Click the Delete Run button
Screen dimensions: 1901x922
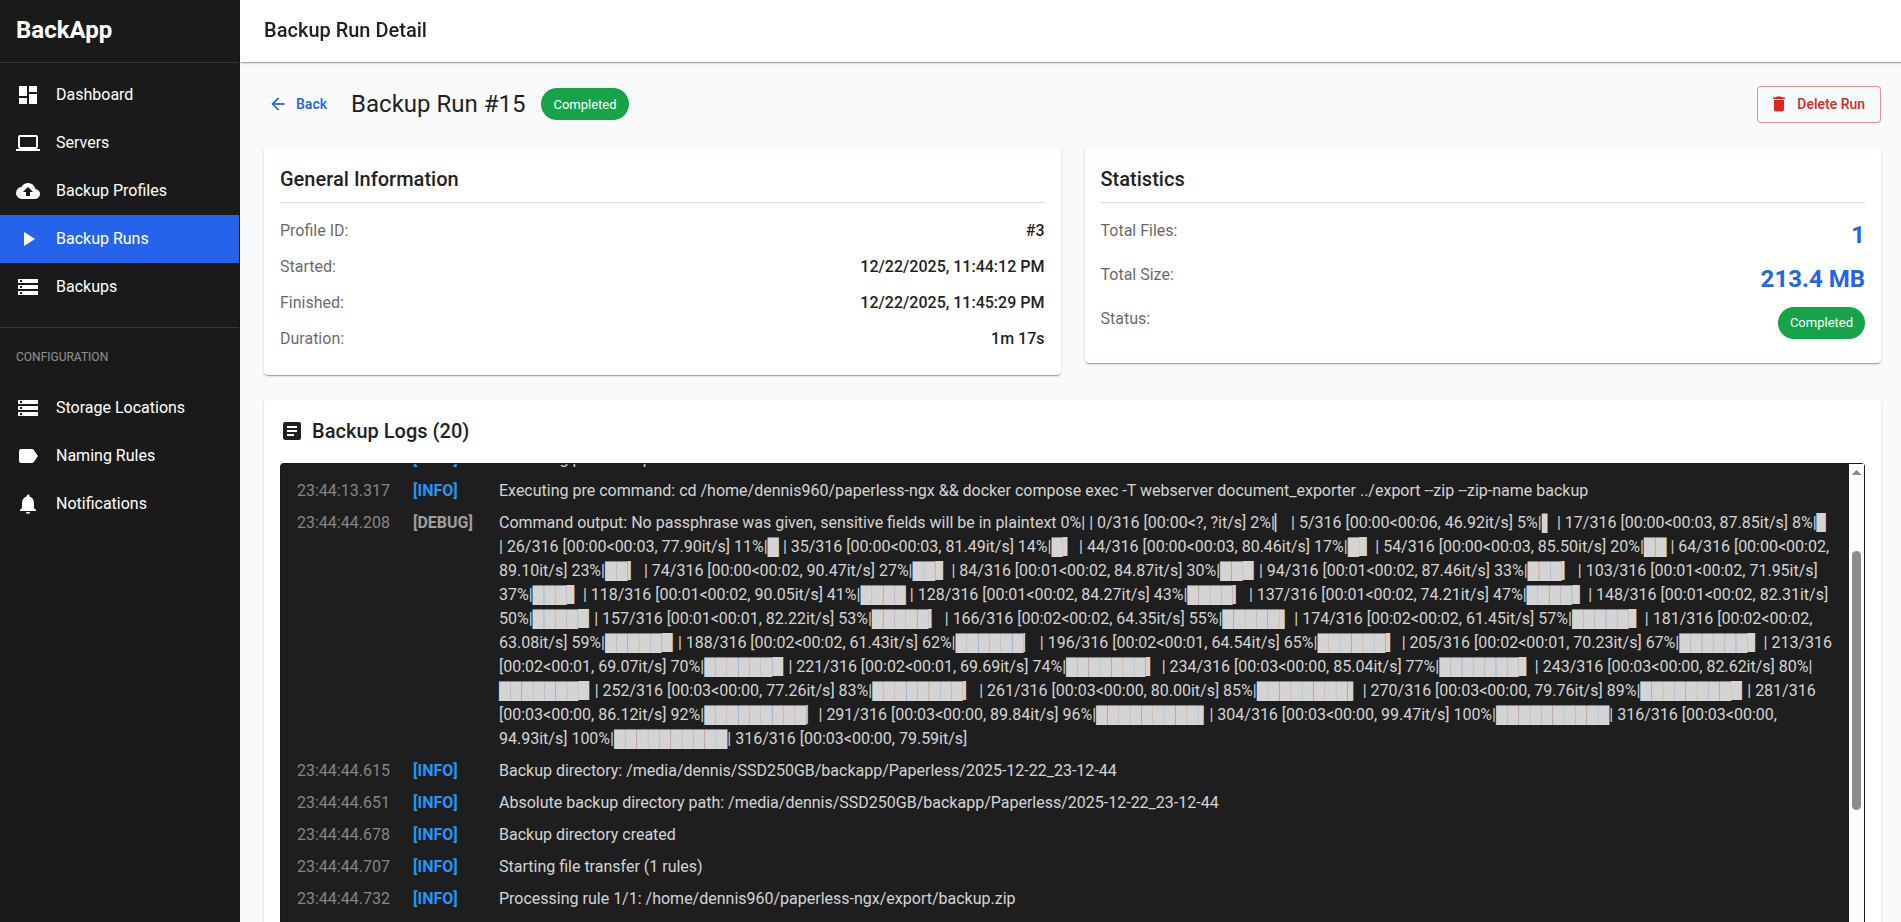coord(1818,104)
